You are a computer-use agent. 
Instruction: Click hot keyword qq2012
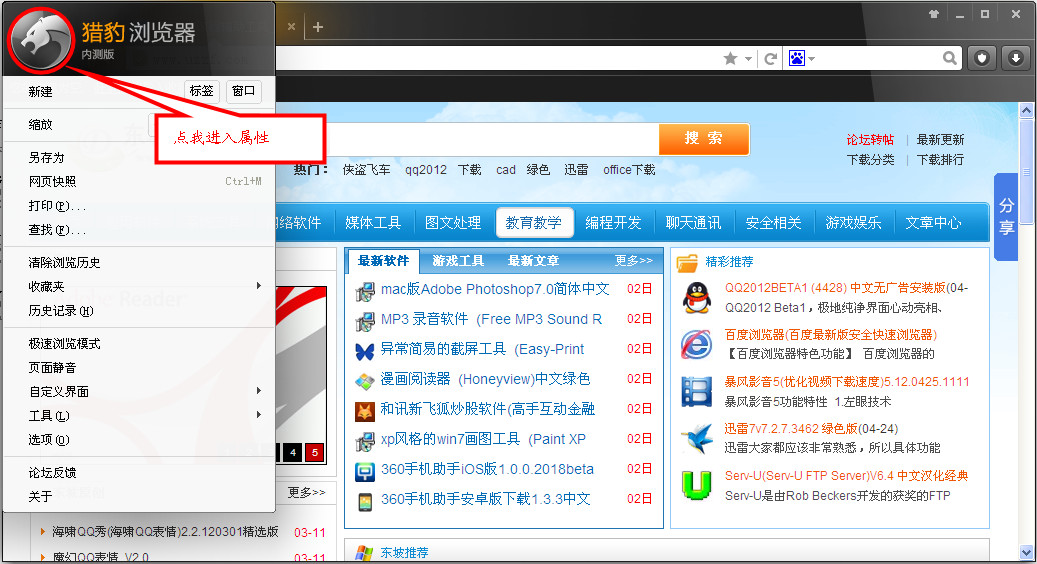click(x=426, y=170)
